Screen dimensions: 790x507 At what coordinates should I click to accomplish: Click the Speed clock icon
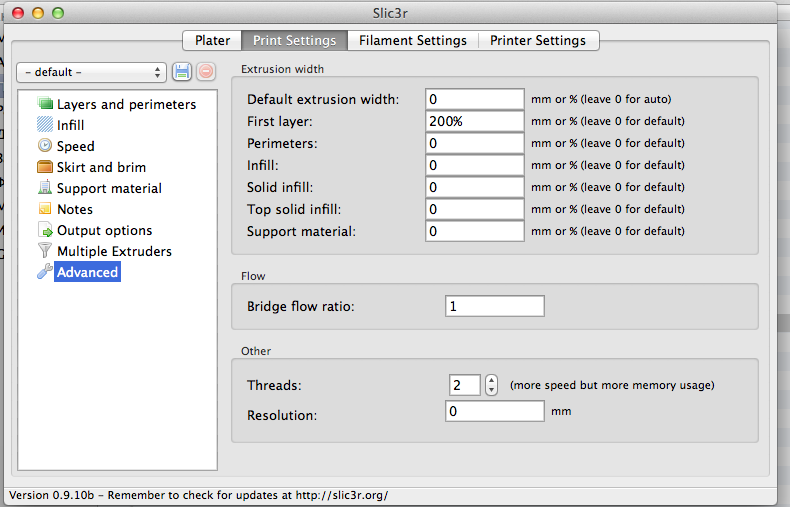pos(45,146)
